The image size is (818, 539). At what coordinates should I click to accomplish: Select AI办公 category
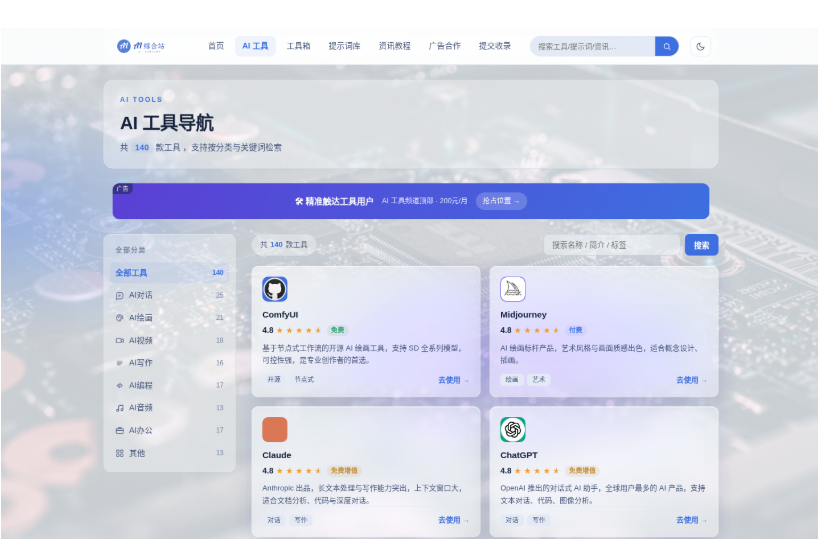pos(169,430)
